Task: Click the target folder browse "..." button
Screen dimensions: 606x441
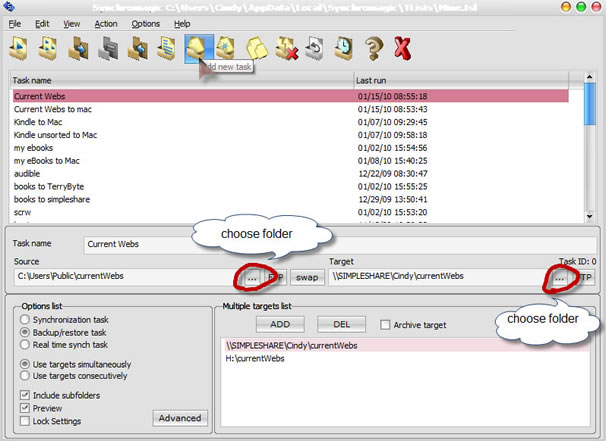Action: point(559,278)
